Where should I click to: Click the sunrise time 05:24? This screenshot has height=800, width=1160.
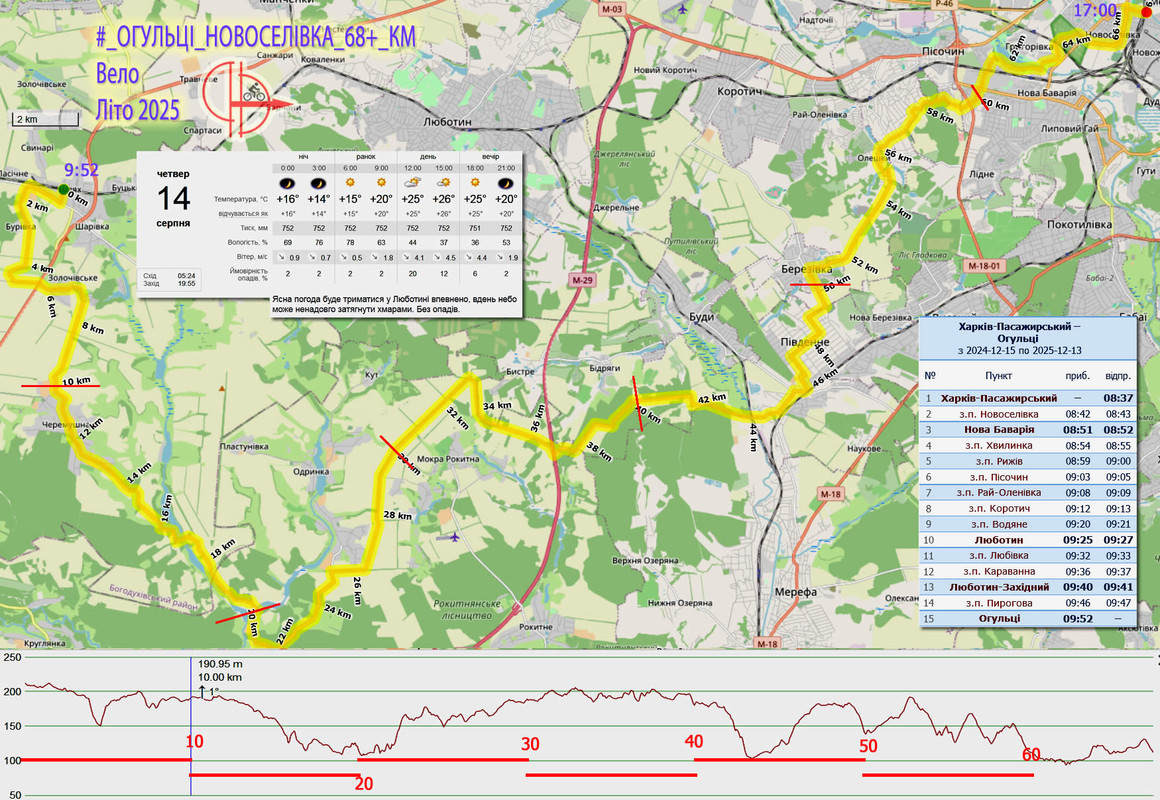coord(186,275)
